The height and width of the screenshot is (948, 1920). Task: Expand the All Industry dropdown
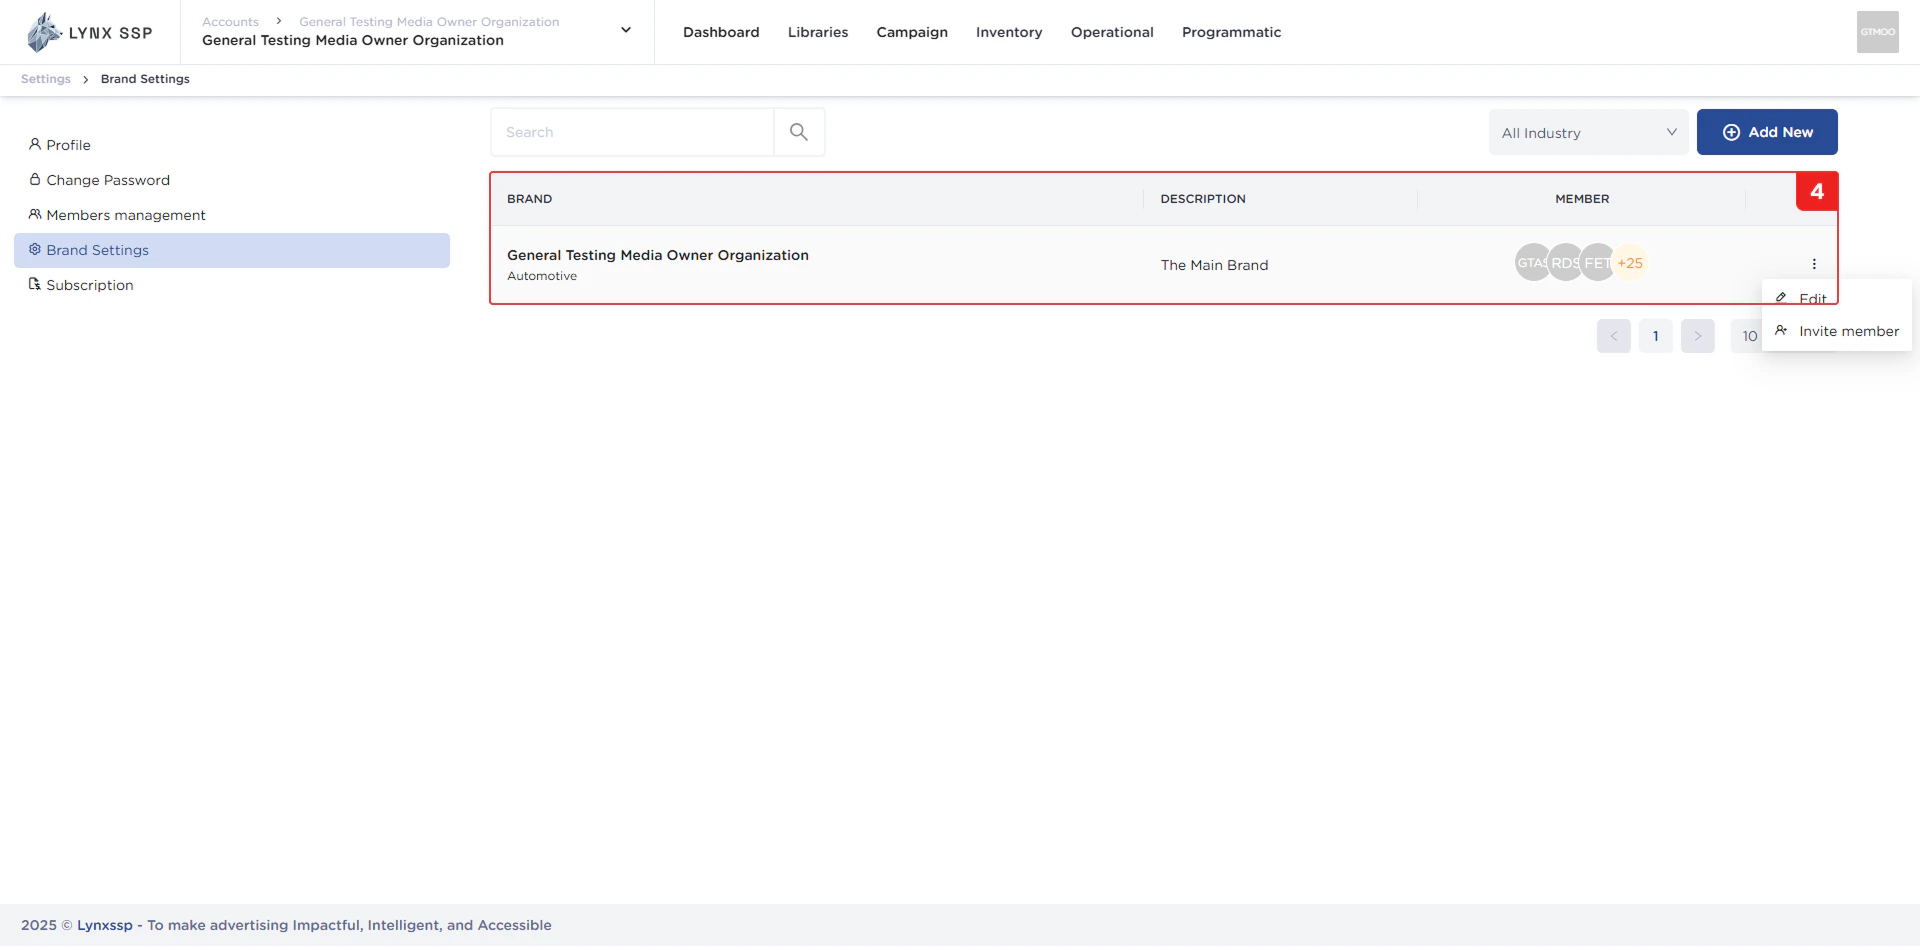click(x=1588, y=132)
